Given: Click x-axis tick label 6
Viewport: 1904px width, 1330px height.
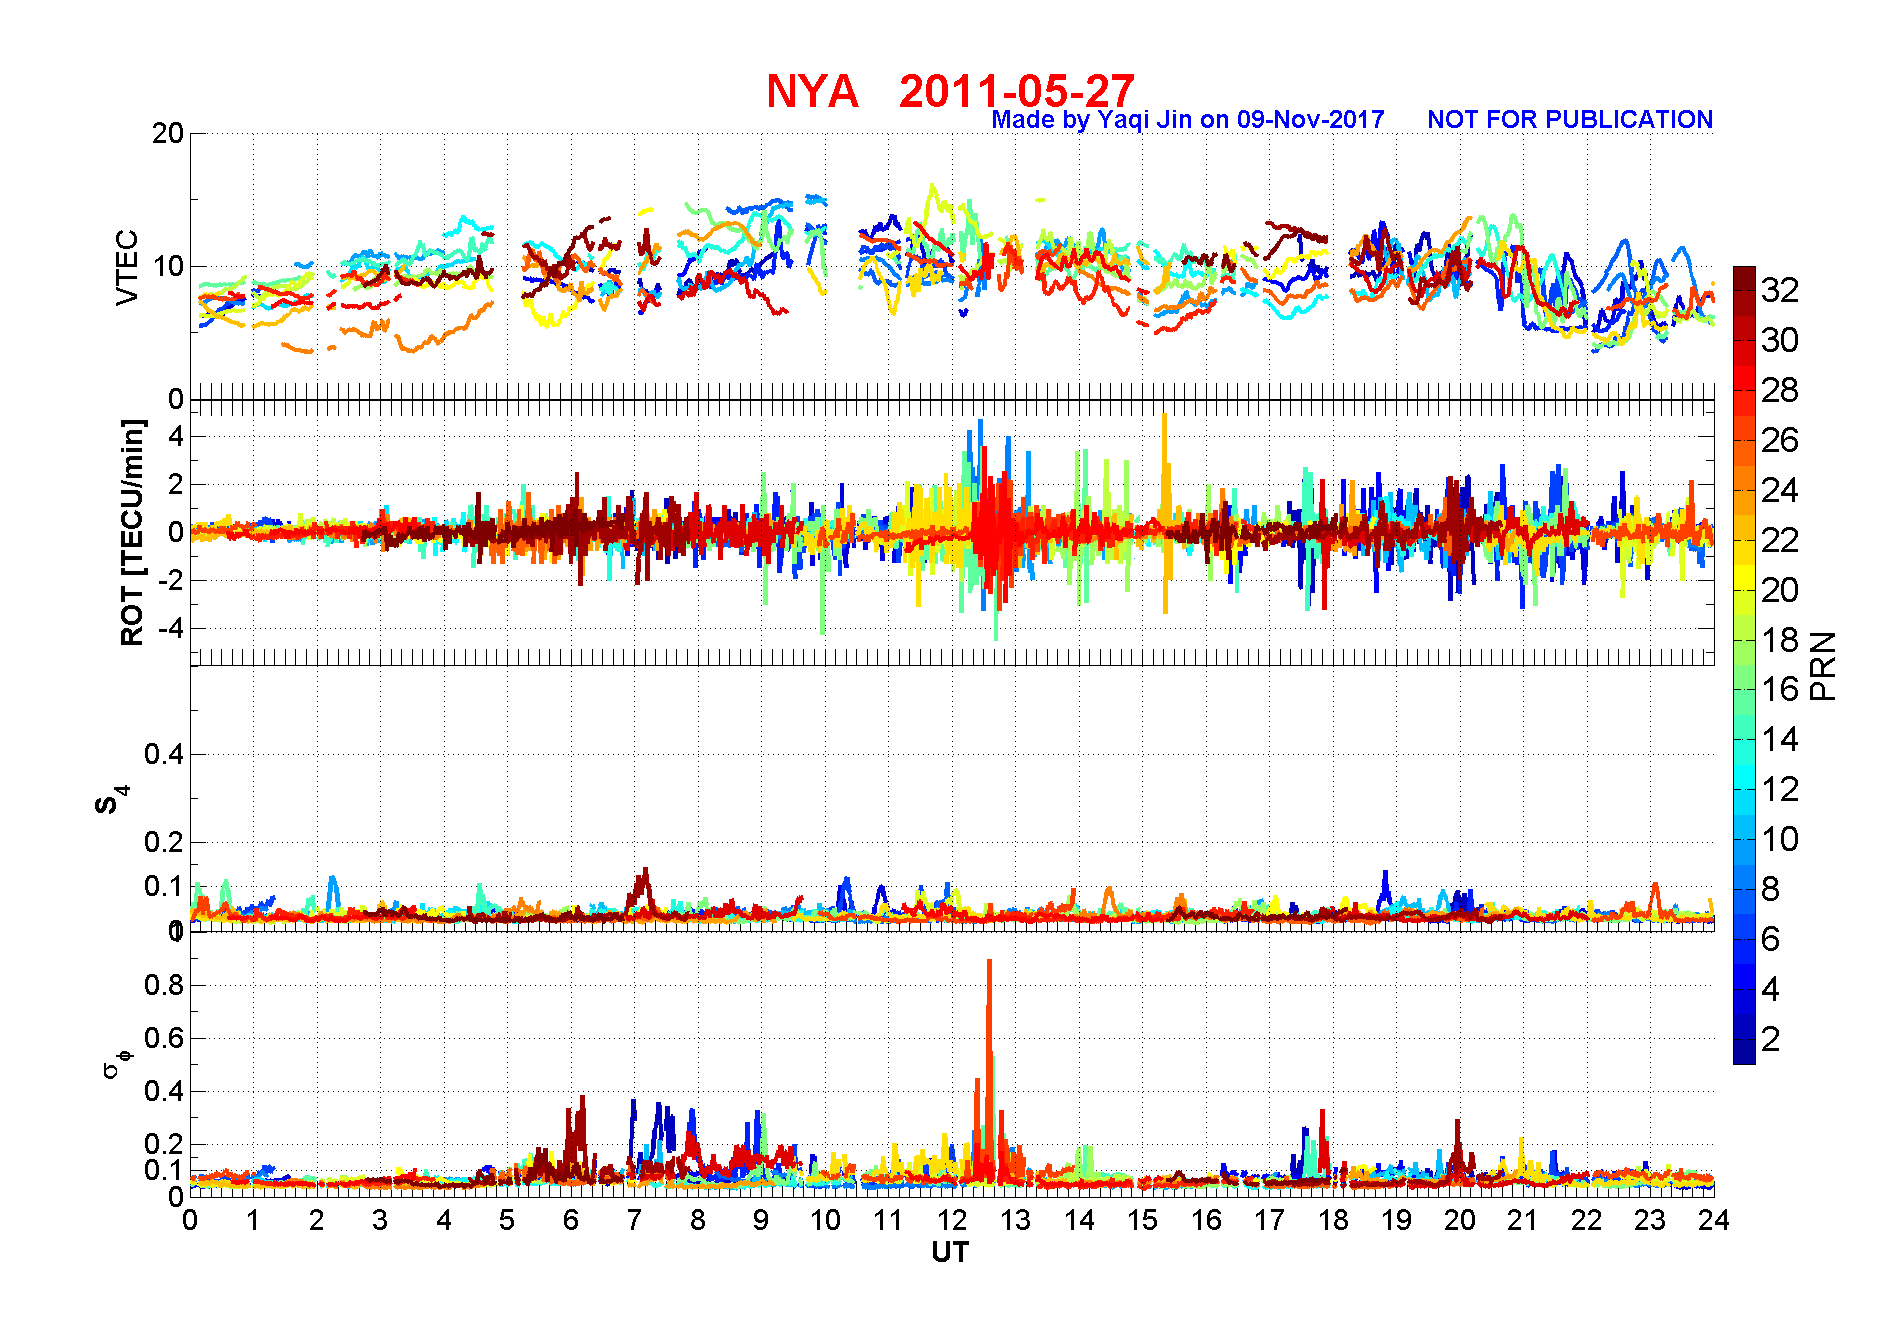Looking at the screenshot, I should pos(571,1220).
